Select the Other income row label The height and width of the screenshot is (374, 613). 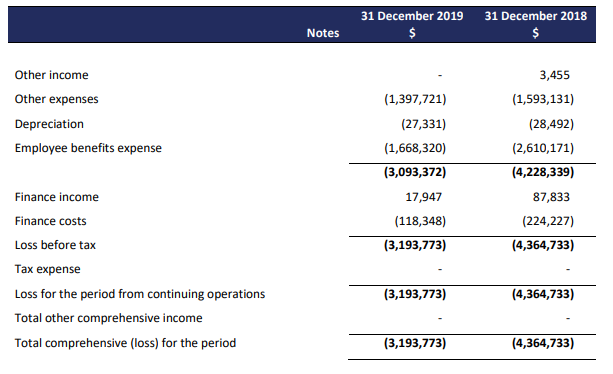click(x=52, y=75)
